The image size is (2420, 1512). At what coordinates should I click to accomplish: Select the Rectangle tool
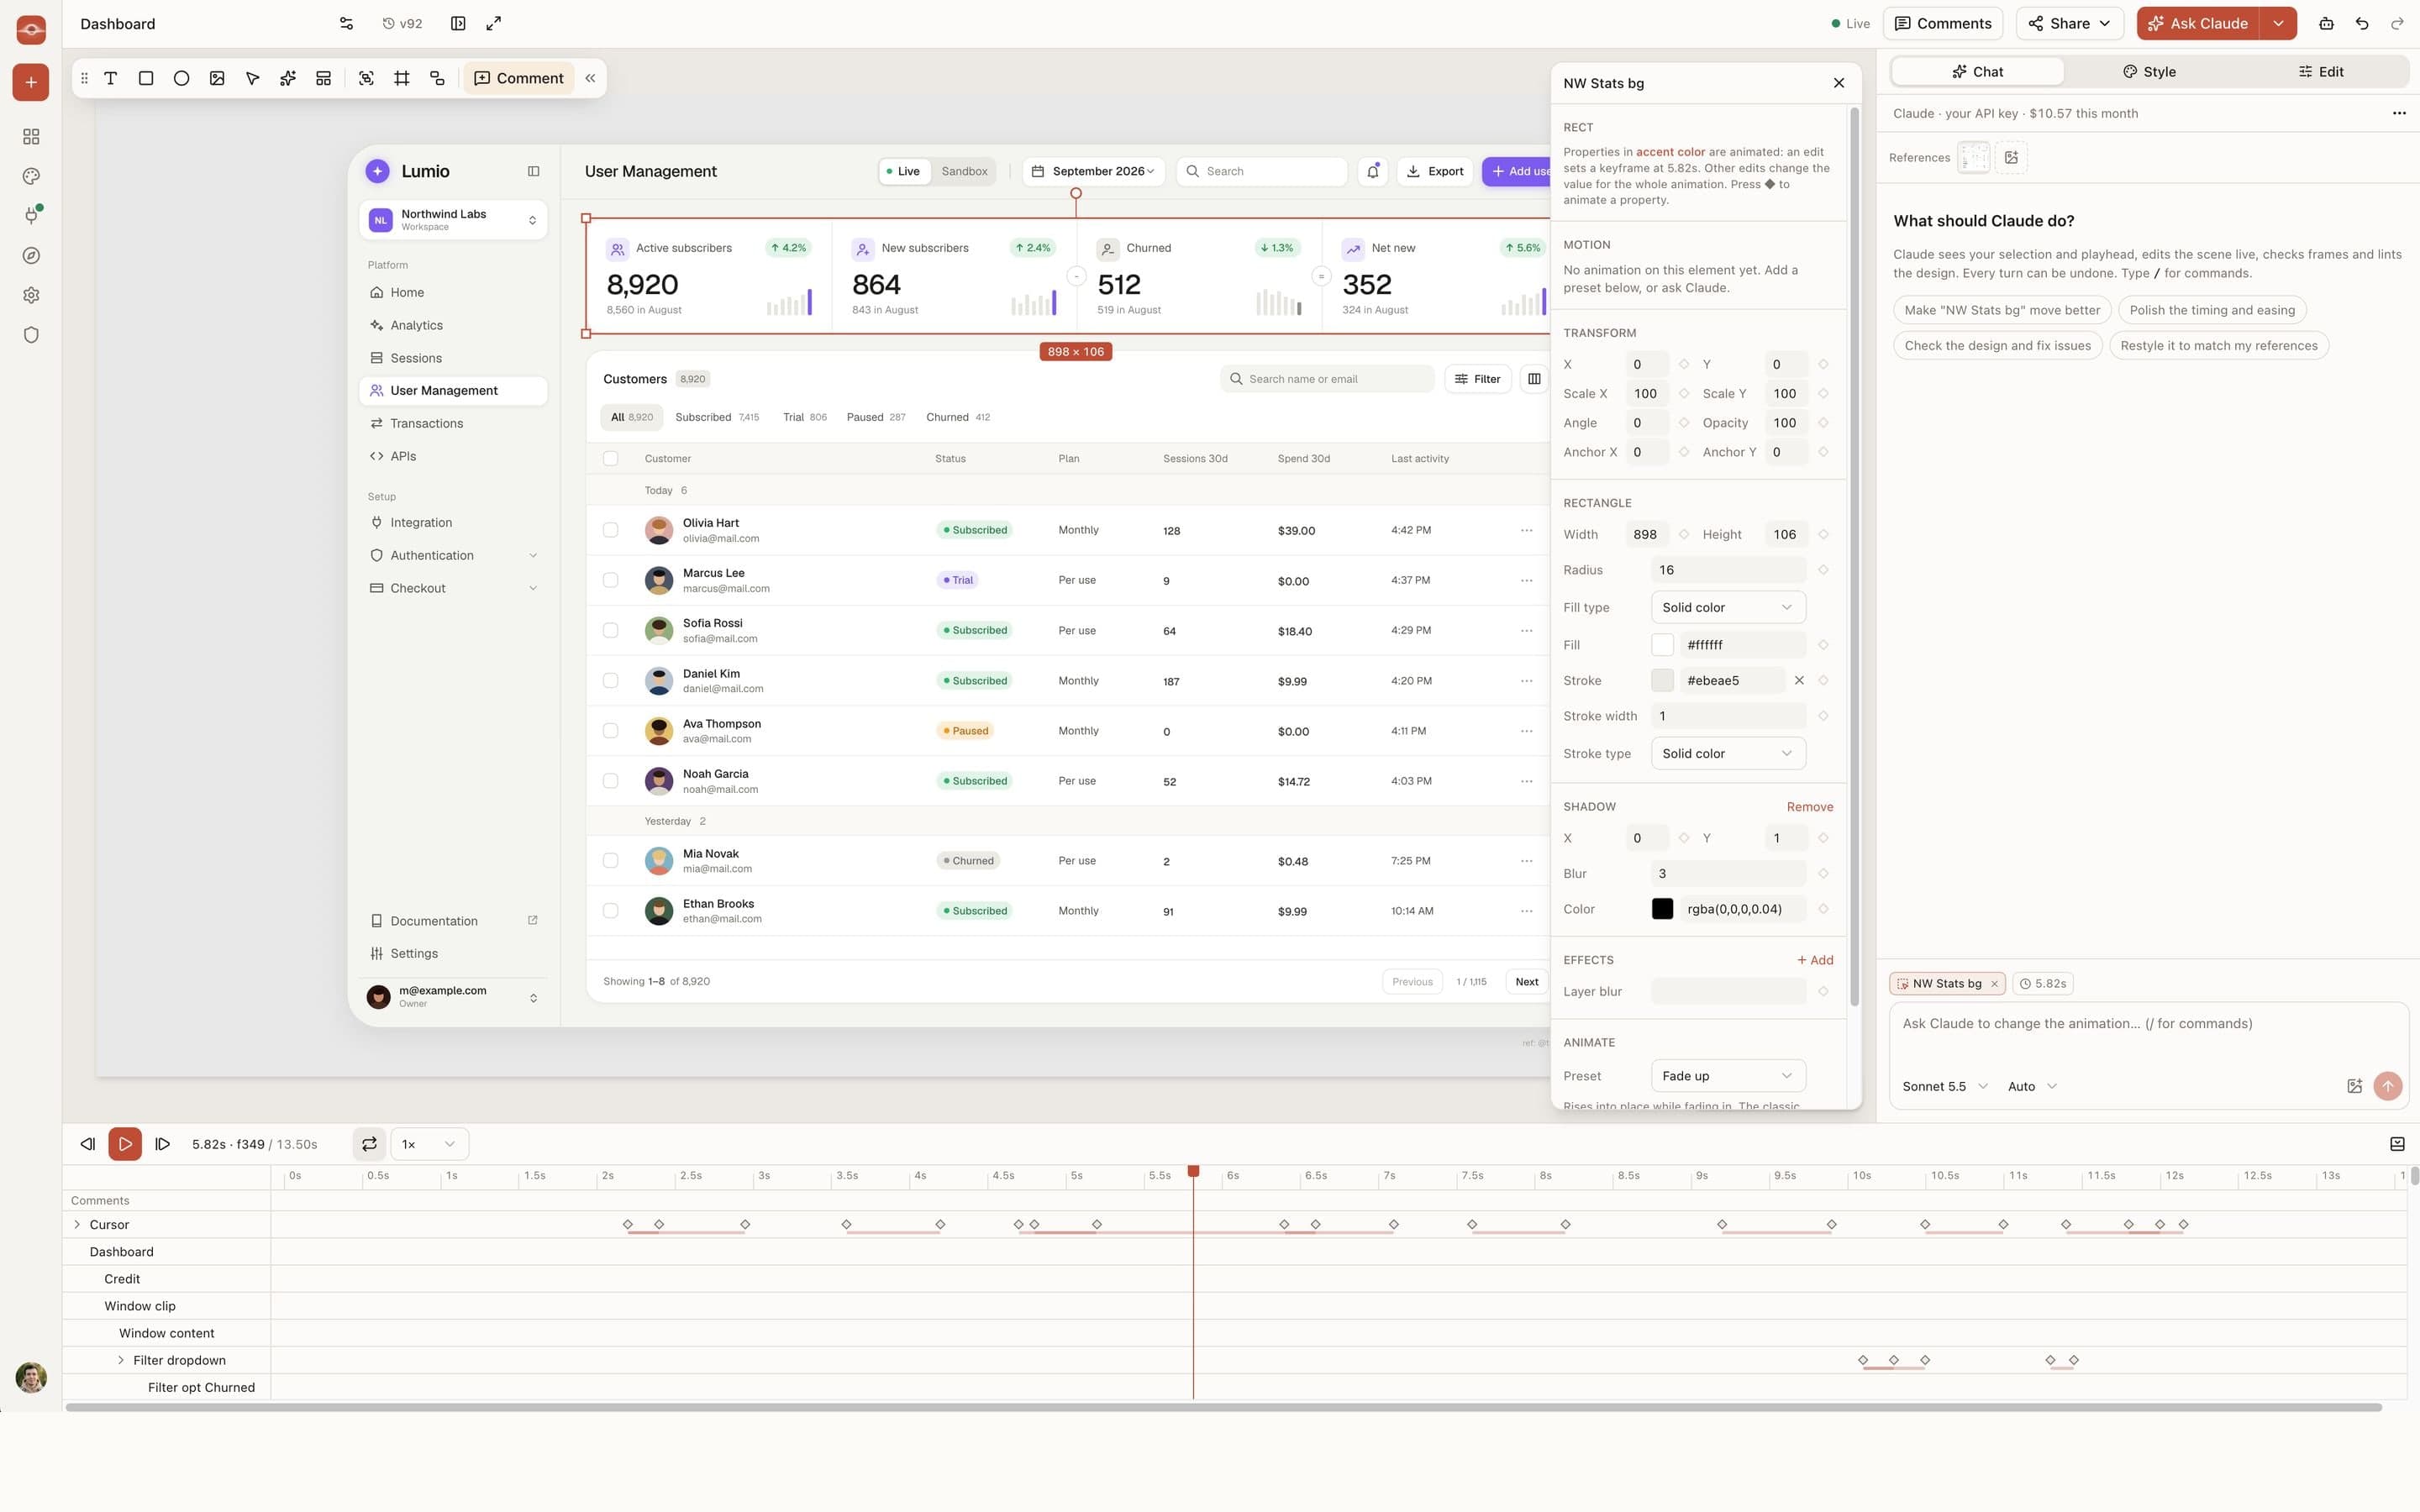tap(146, 78)
